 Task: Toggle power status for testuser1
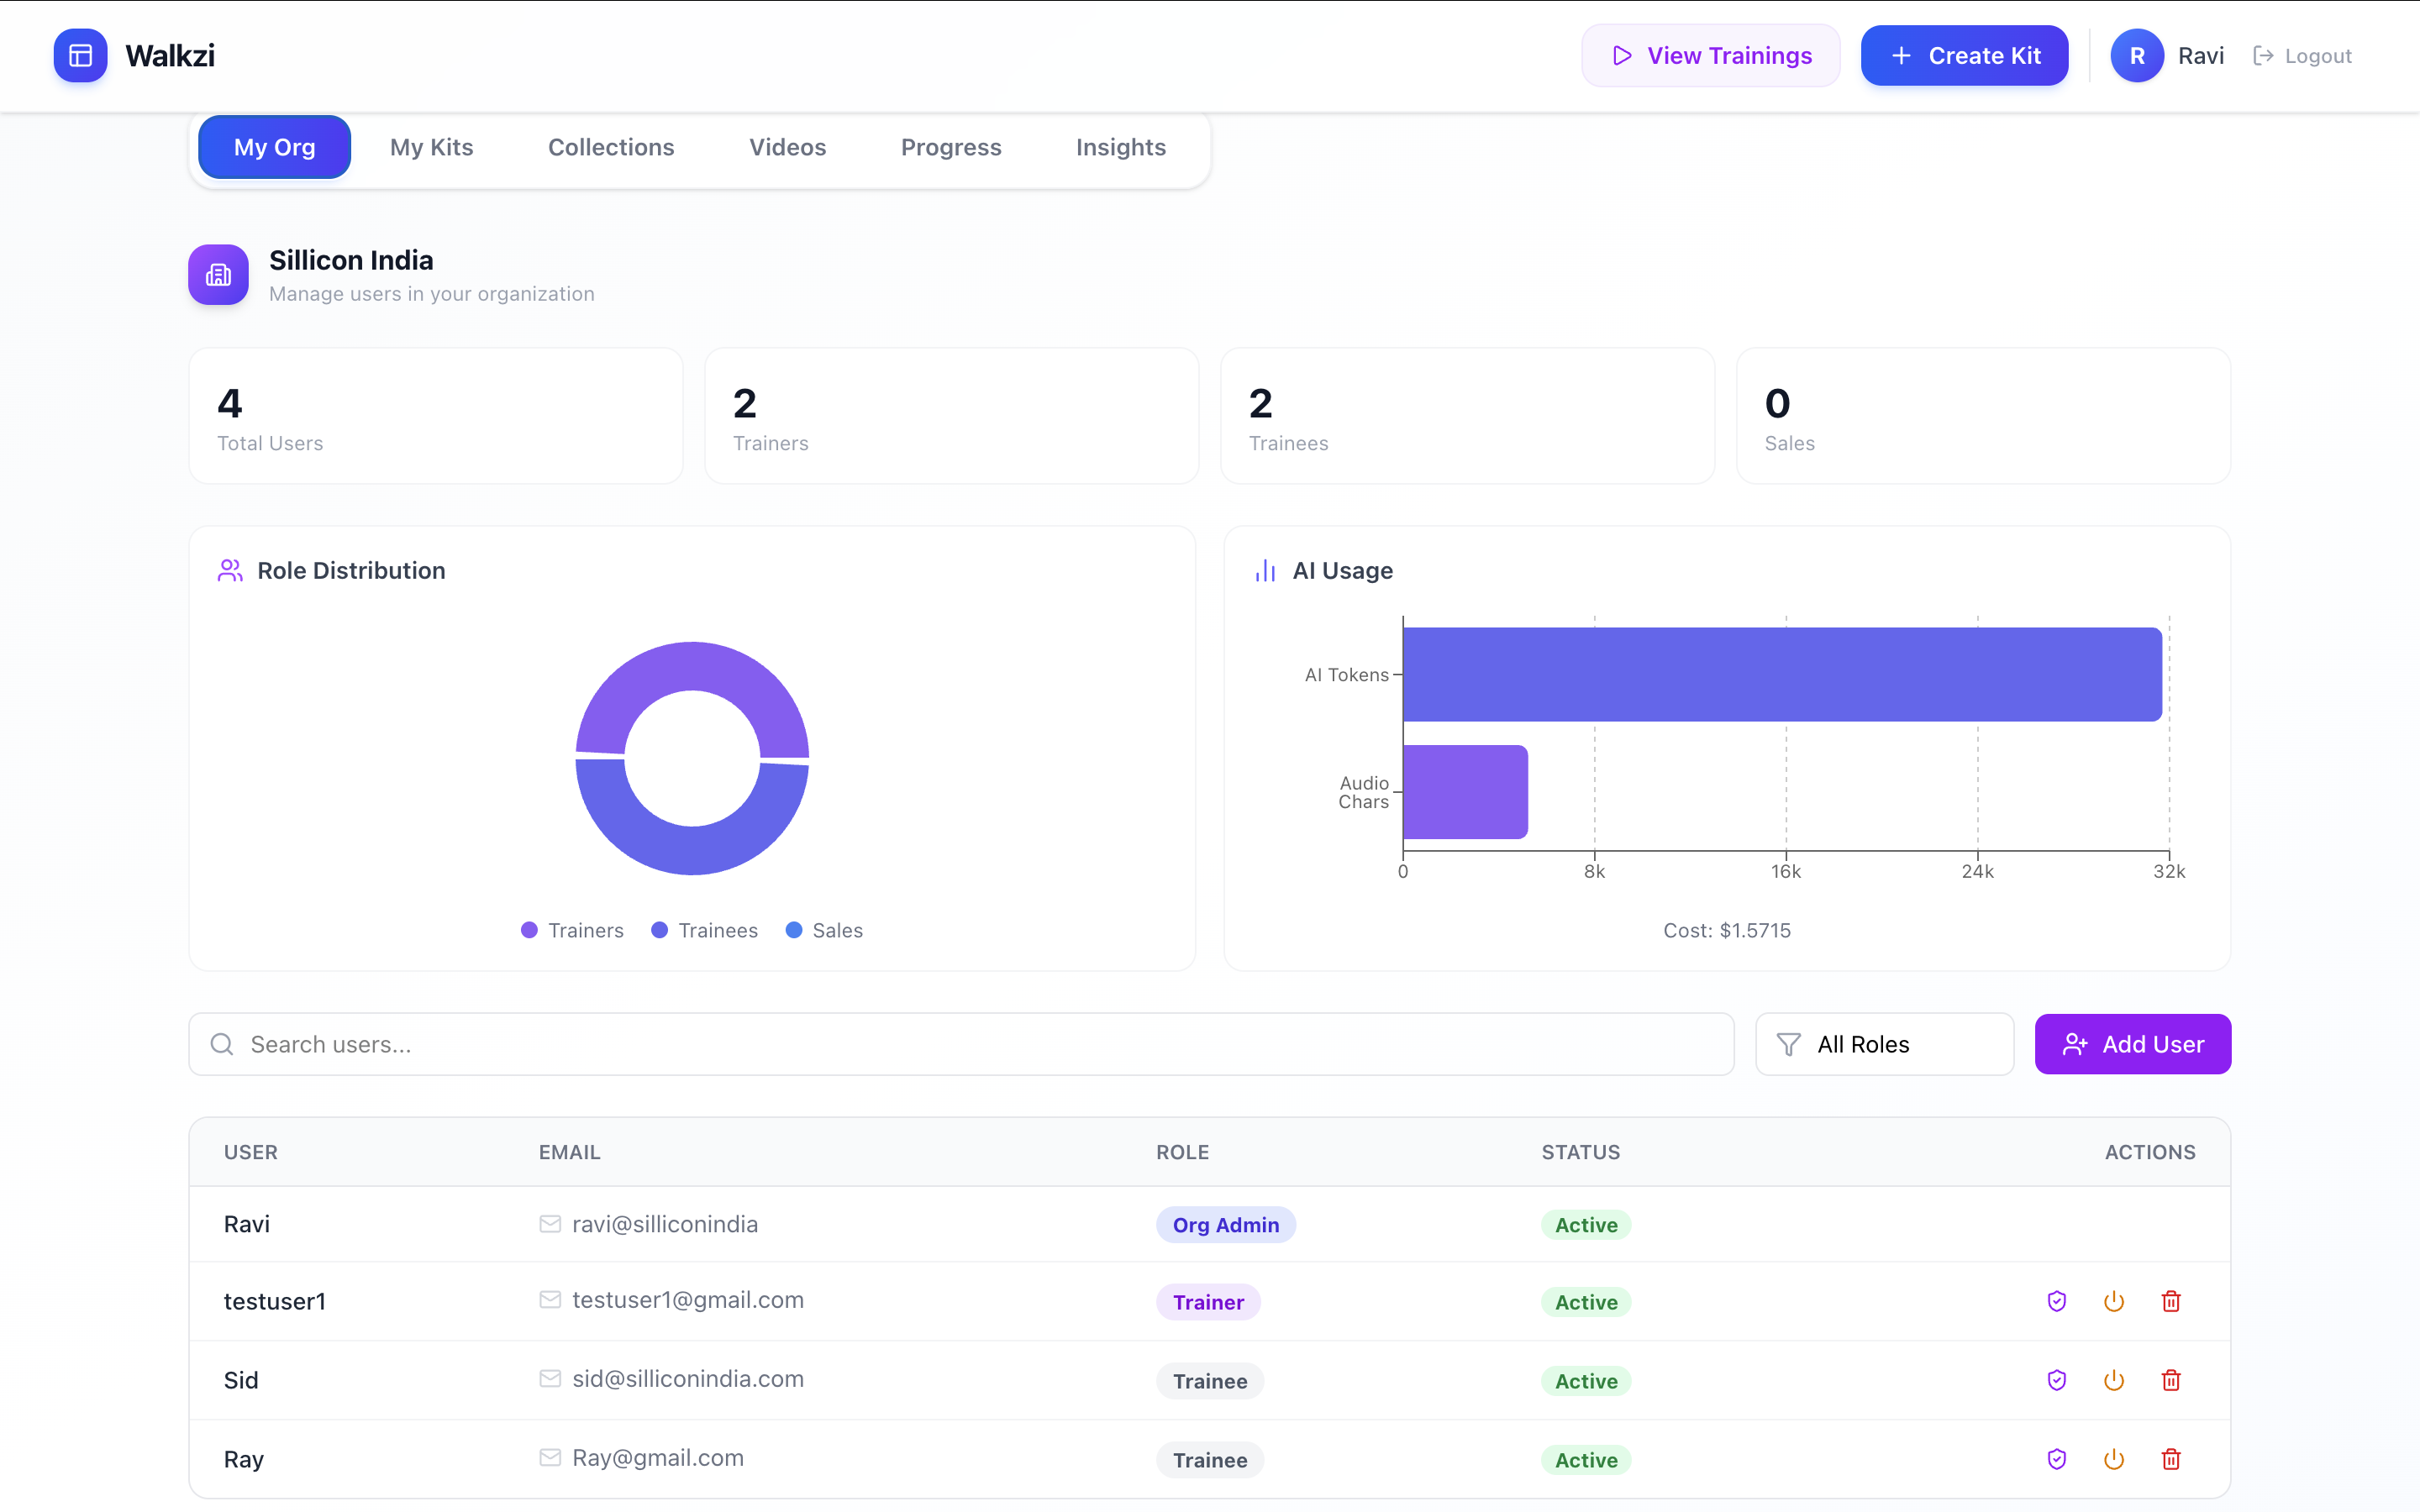[x=2113, y=1301]
